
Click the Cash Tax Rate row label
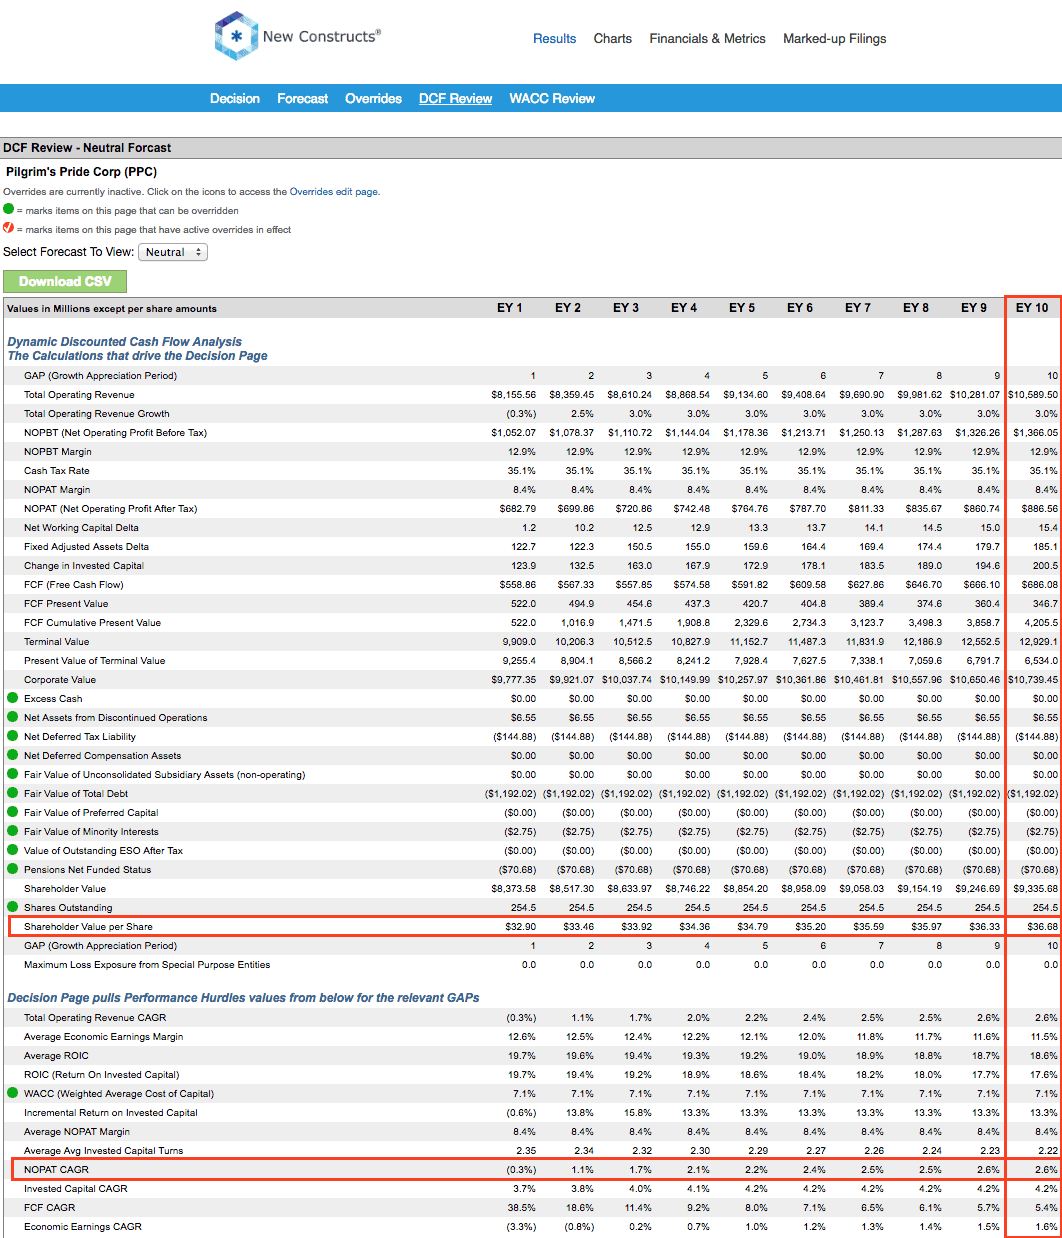pos(57,471)
